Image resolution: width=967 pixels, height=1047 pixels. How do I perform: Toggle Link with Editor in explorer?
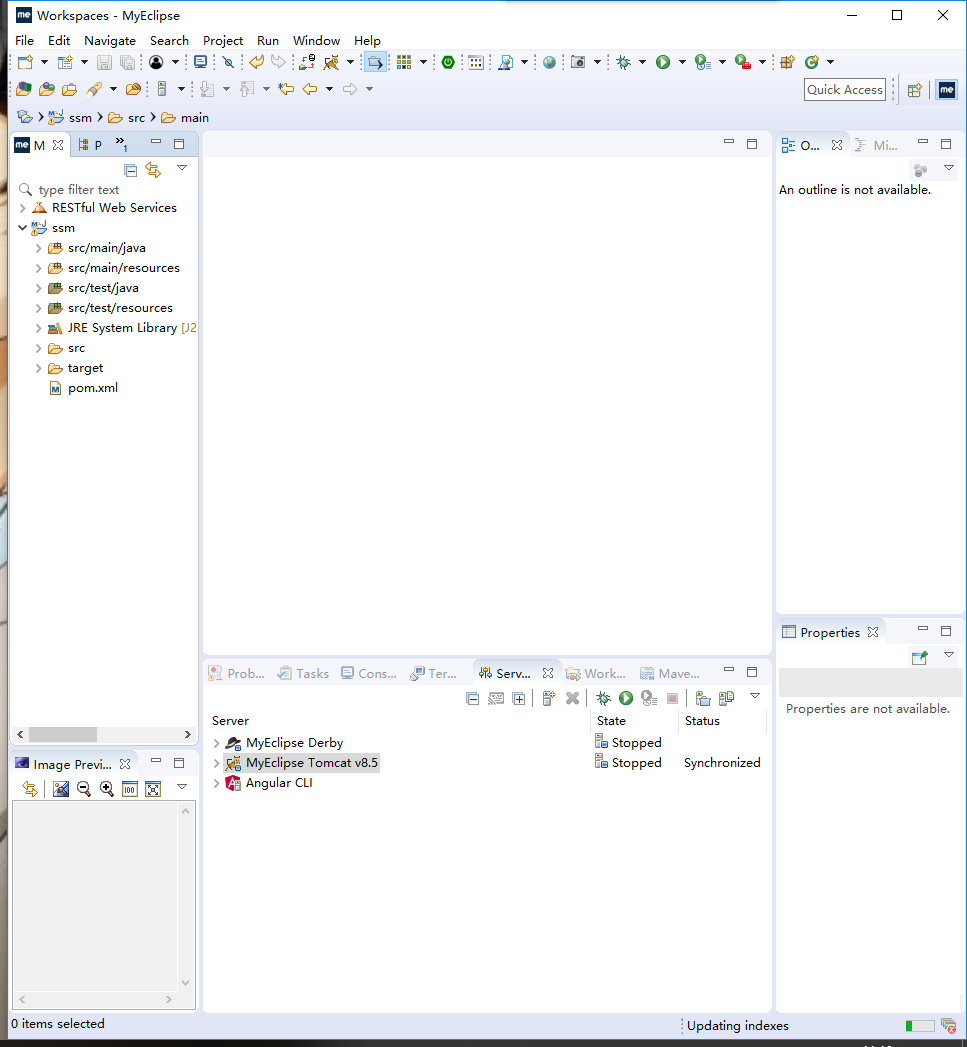coord(154,170)
